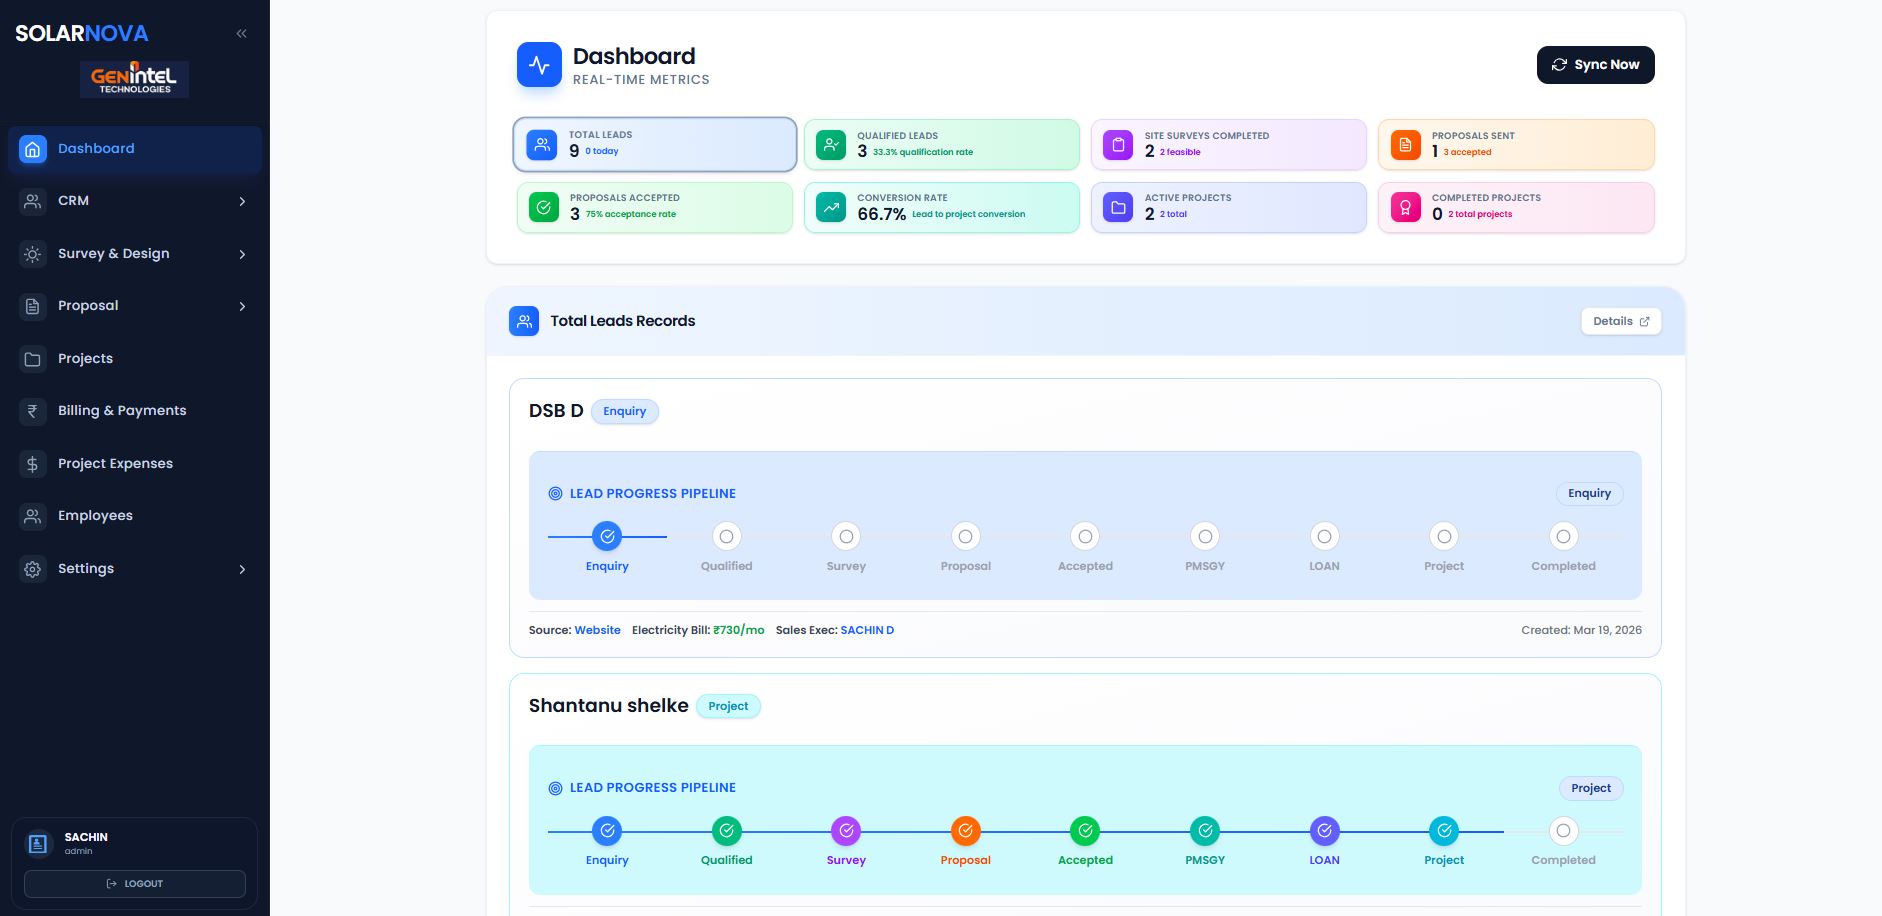The height and width of the screenshot is (916, 1882).
Task: Click the Billing & Payments rupee icon
Action: tap(33, 411)
